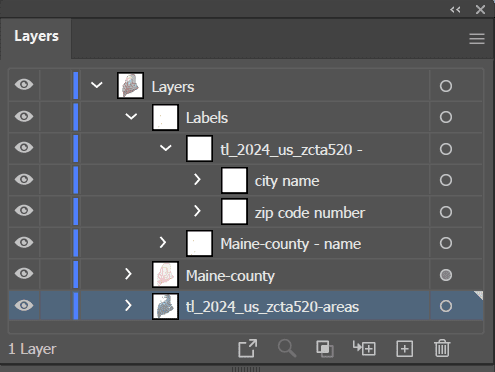Click thumbnail of Labels layer

point(165,117)
